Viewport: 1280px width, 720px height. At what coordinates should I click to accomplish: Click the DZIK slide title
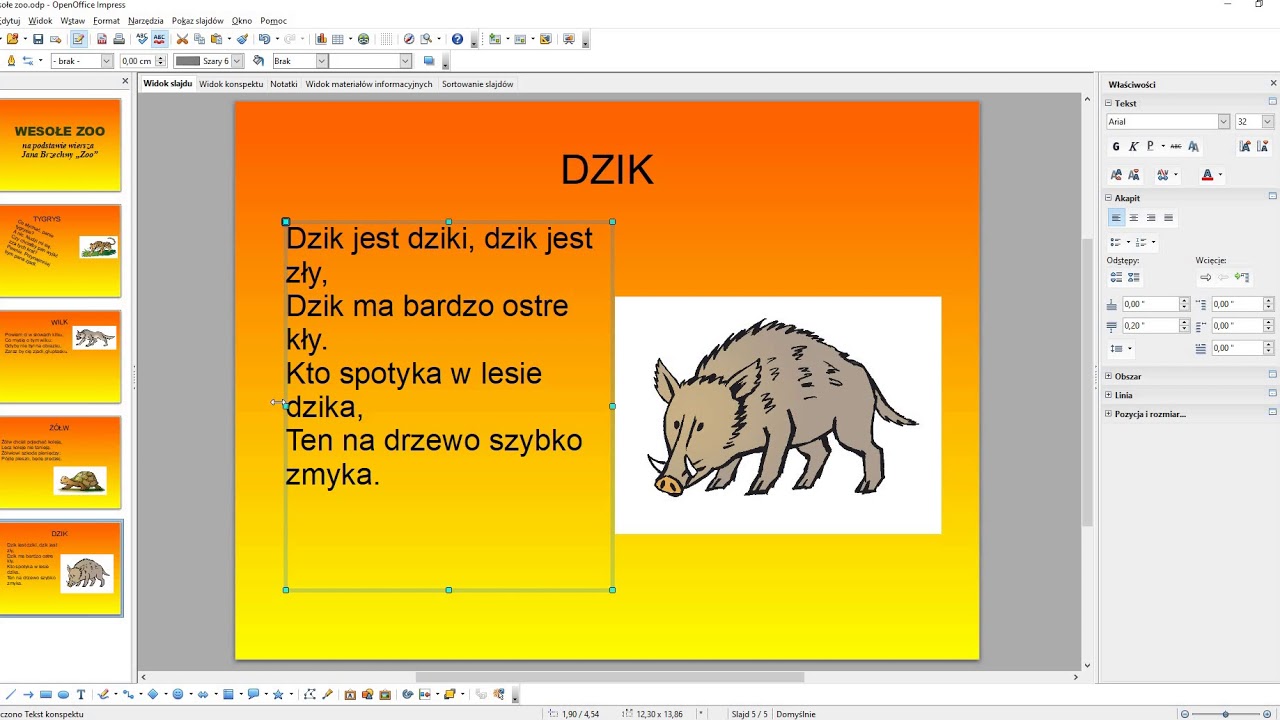point(607,170)
